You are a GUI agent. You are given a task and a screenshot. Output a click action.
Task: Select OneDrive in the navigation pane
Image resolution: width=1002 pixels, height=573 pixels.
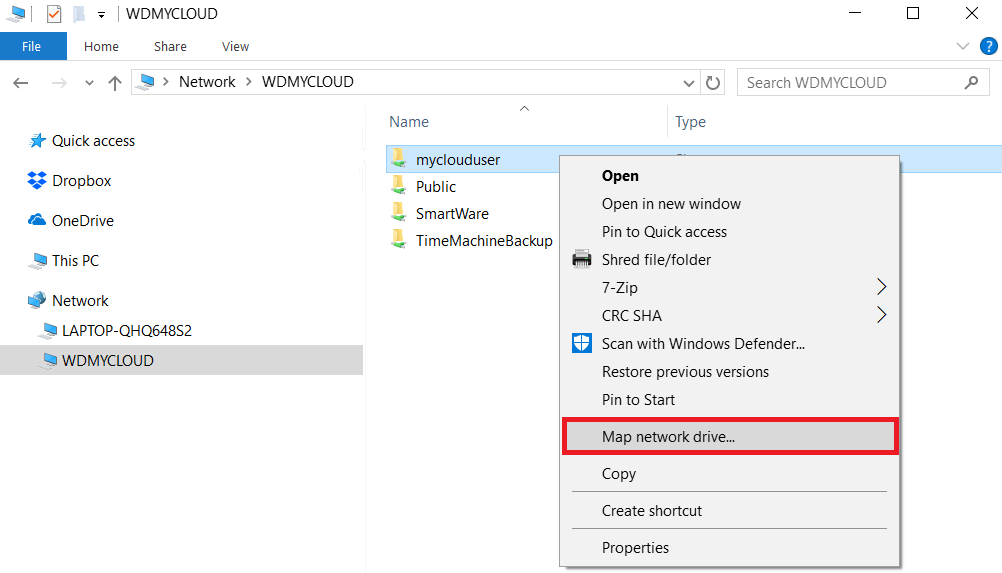pos(82,220)
